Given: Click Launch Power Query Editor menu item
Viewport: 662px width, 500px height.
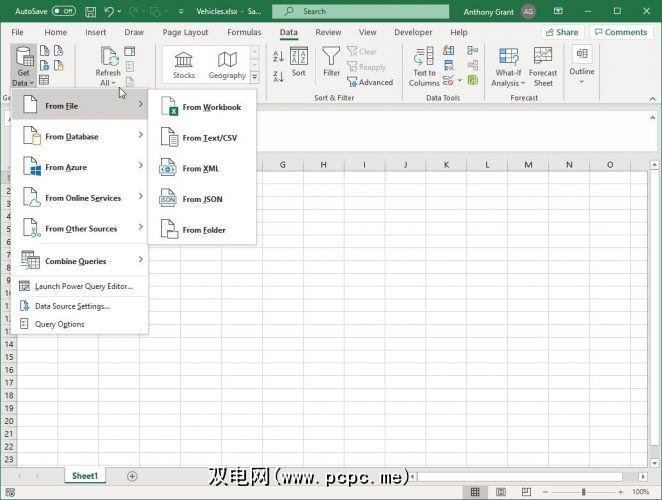Looking at the screenshot, I should point(83,286).
